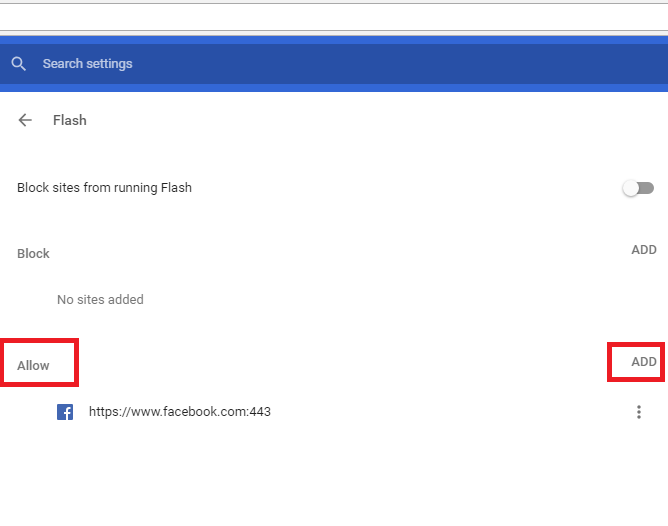
Task: Click the No sites added text
Action: click(x=100, y=300)
